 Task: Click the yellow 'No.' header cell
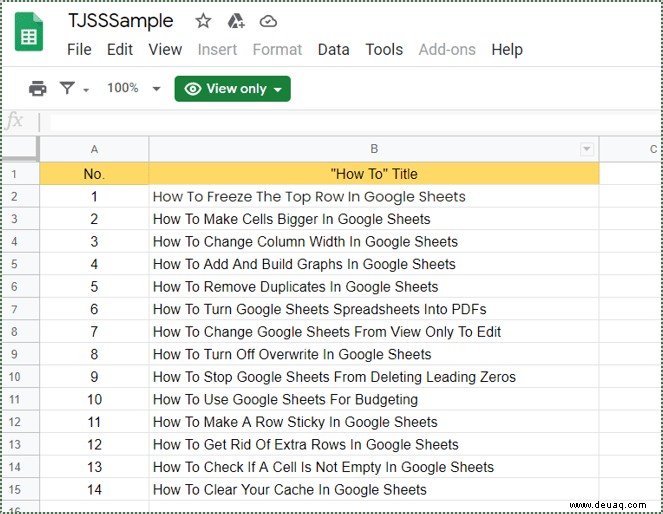pyautogui.click(x=94, y=174)
